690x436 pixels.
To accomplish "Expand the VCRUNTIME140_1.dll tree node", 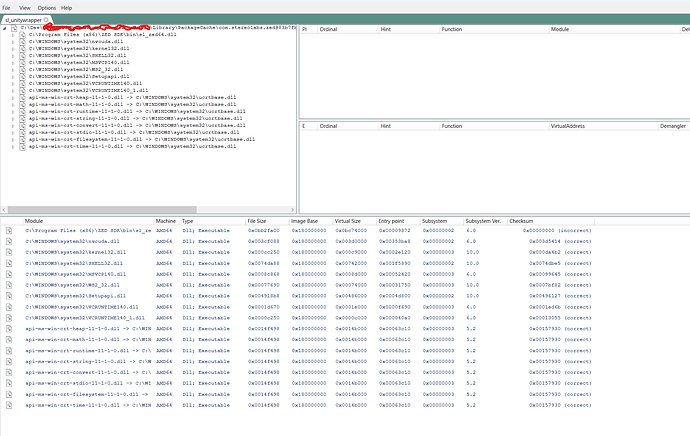I will click(13, 91).
